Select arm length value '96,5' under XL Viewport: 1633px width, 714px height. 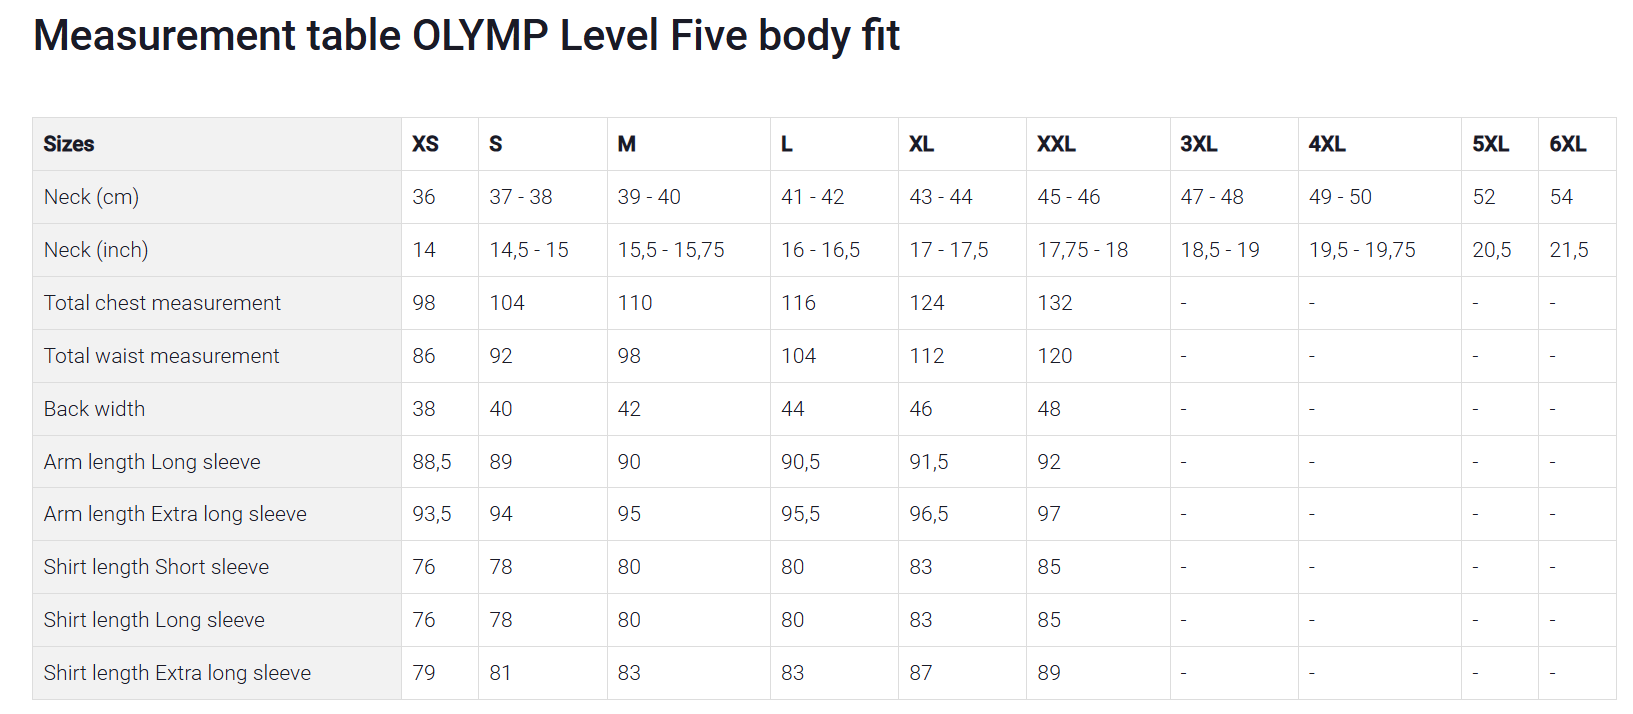pos(928,514)
